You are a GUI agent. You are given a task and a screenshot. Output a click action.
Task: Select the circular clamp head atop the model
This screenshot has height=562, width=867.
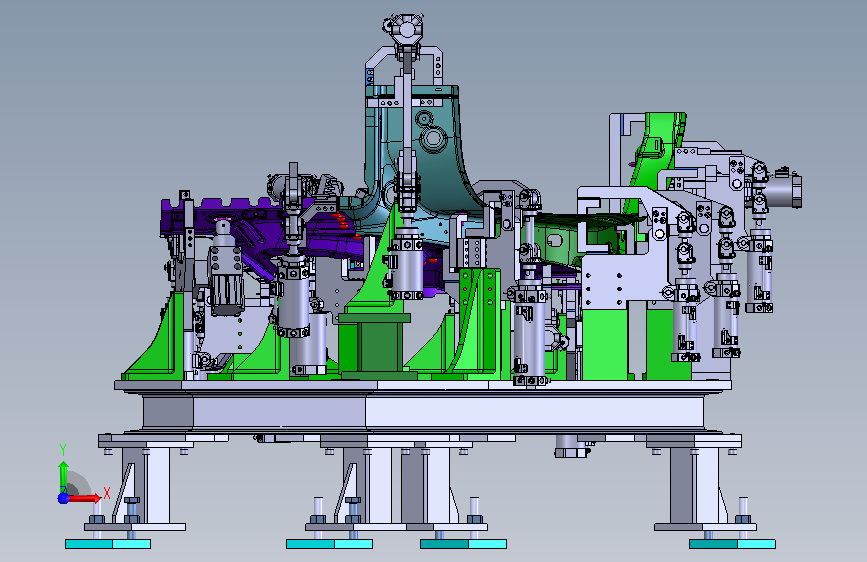[406, 28]
